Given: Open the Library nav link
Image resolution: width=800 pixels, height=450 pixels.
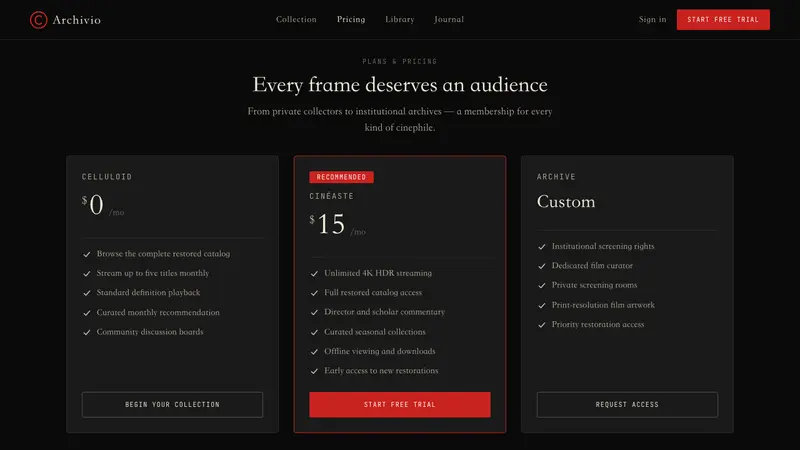Looking at the screenshot, I should coord(399,19).
